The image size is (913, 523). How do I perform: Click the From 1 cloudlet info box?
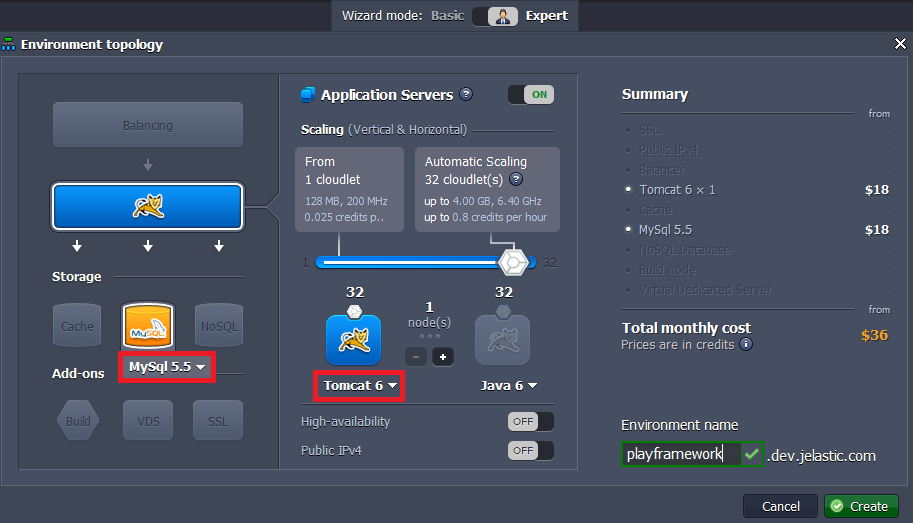349,189
